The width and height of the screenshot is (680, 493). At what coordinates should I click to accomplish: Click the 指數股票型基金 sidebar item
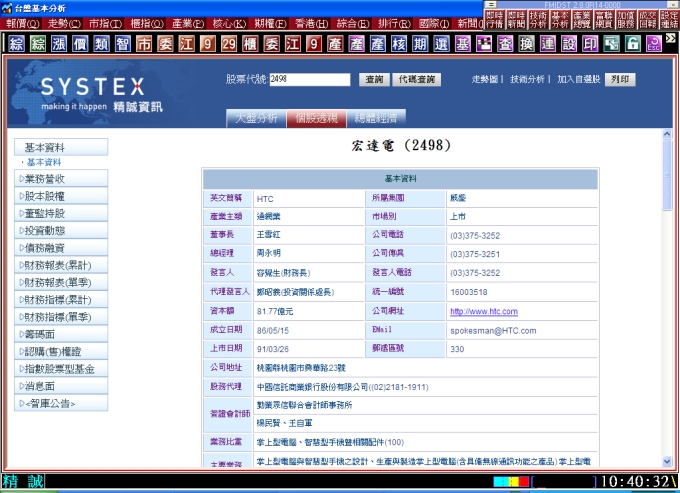pos(61,369)
